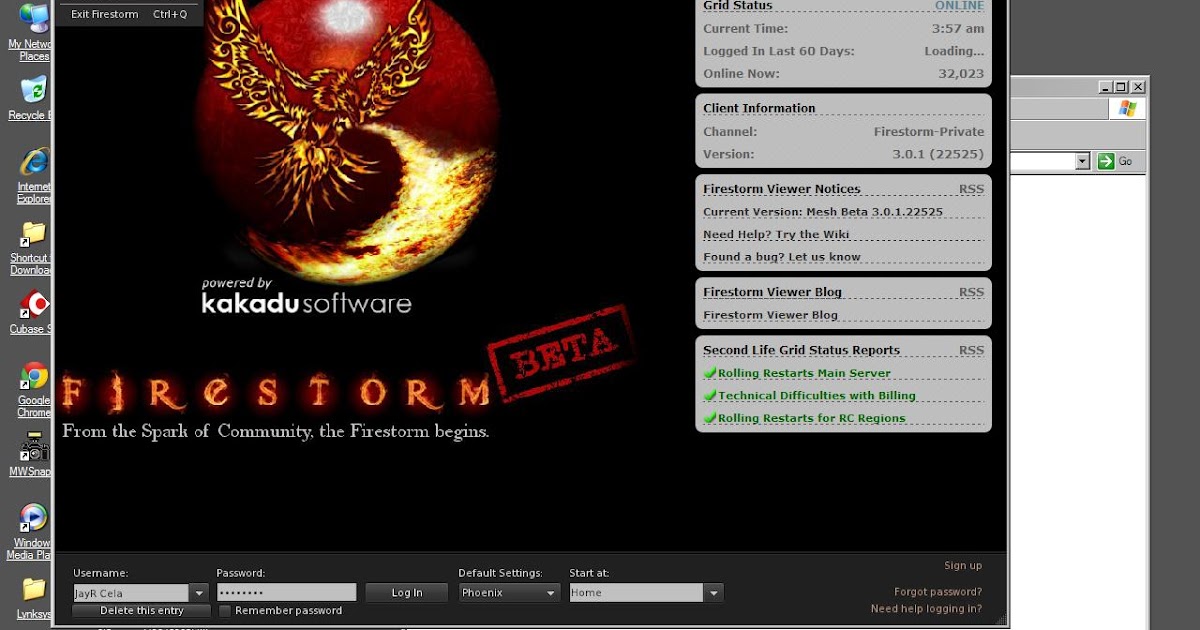Click the green check beside Rolling Restarts Main Server
Viewport: 1200px width, 630px height.
click(710, 373)
